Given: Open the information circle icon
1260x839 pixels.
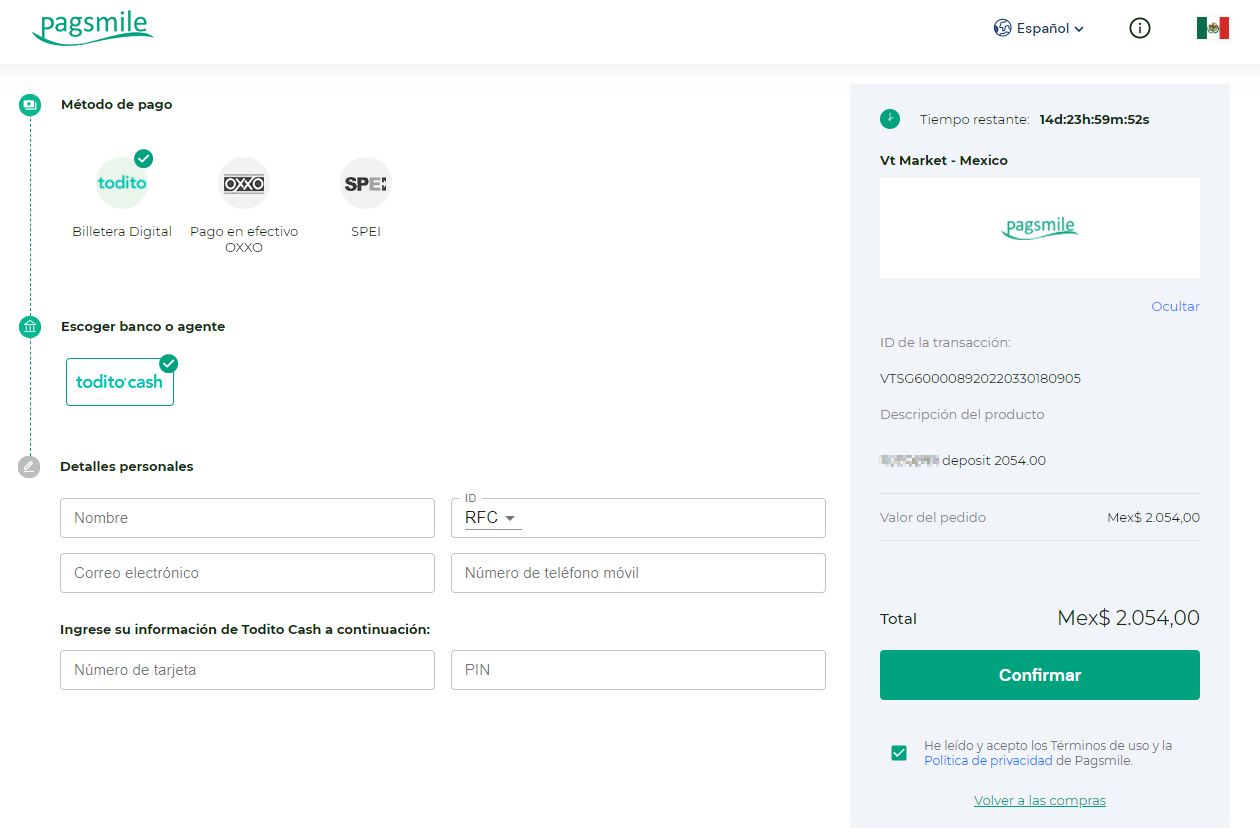Looking at the screenshot, I should [x=1139, y=28].
